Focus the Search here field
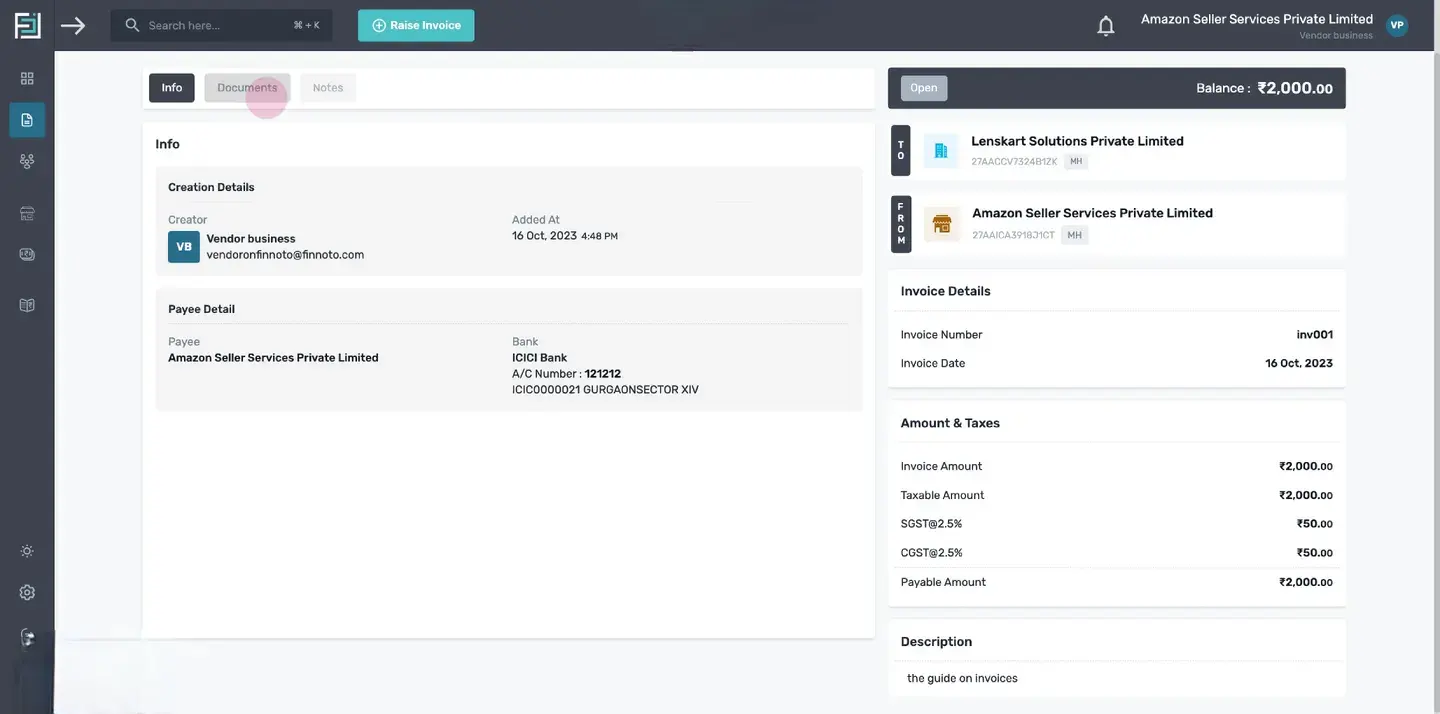Image resolution: width=1440 pixels, height=714 pixels. pos(221,25)
